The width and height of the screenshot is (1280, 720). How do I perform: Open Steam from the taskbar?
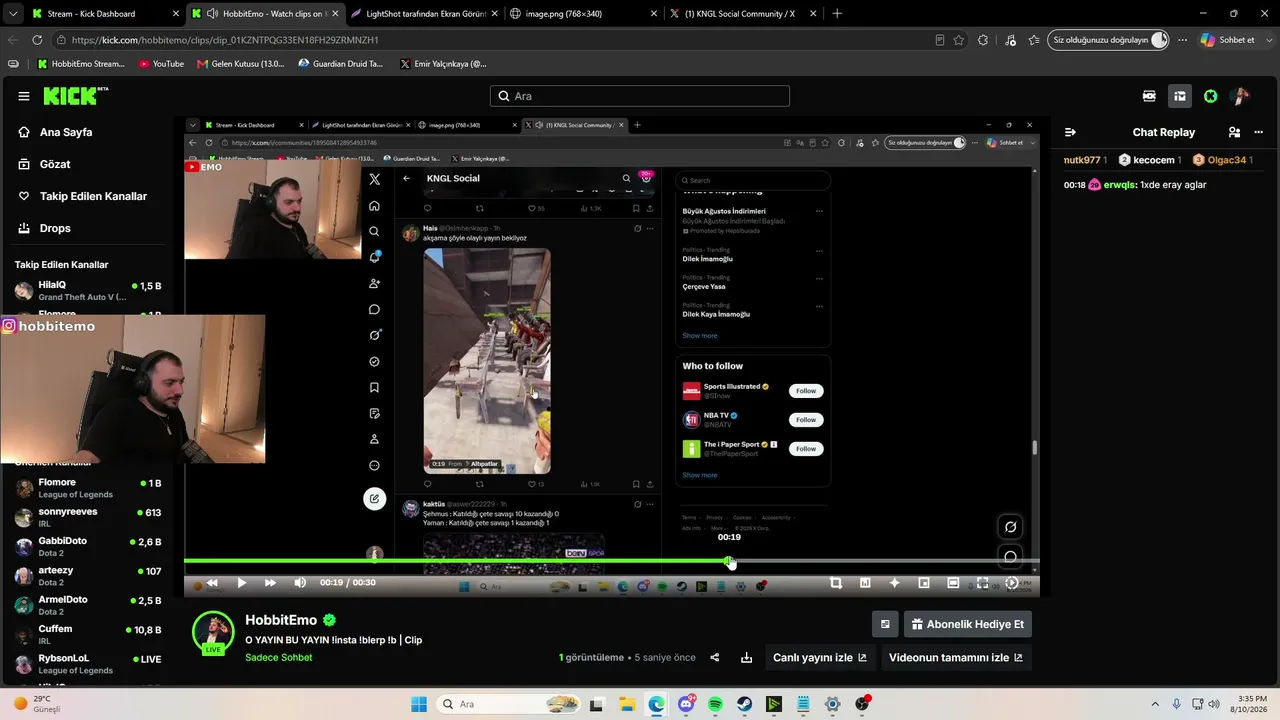click(x=745, y=704)
